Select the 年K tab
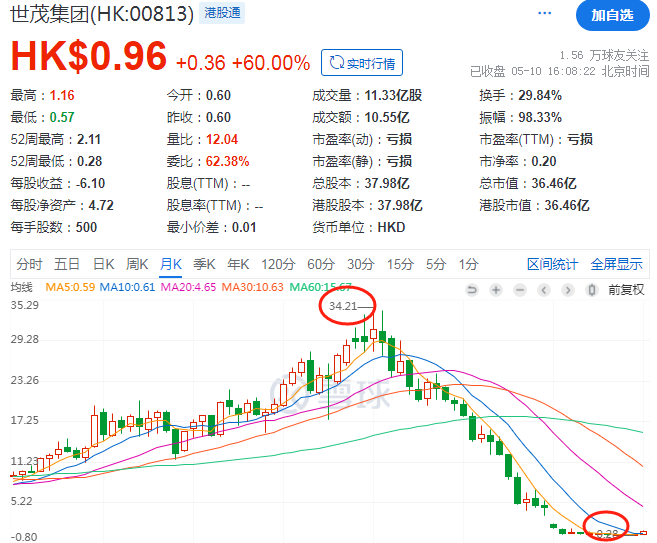 tap(238, 264)
